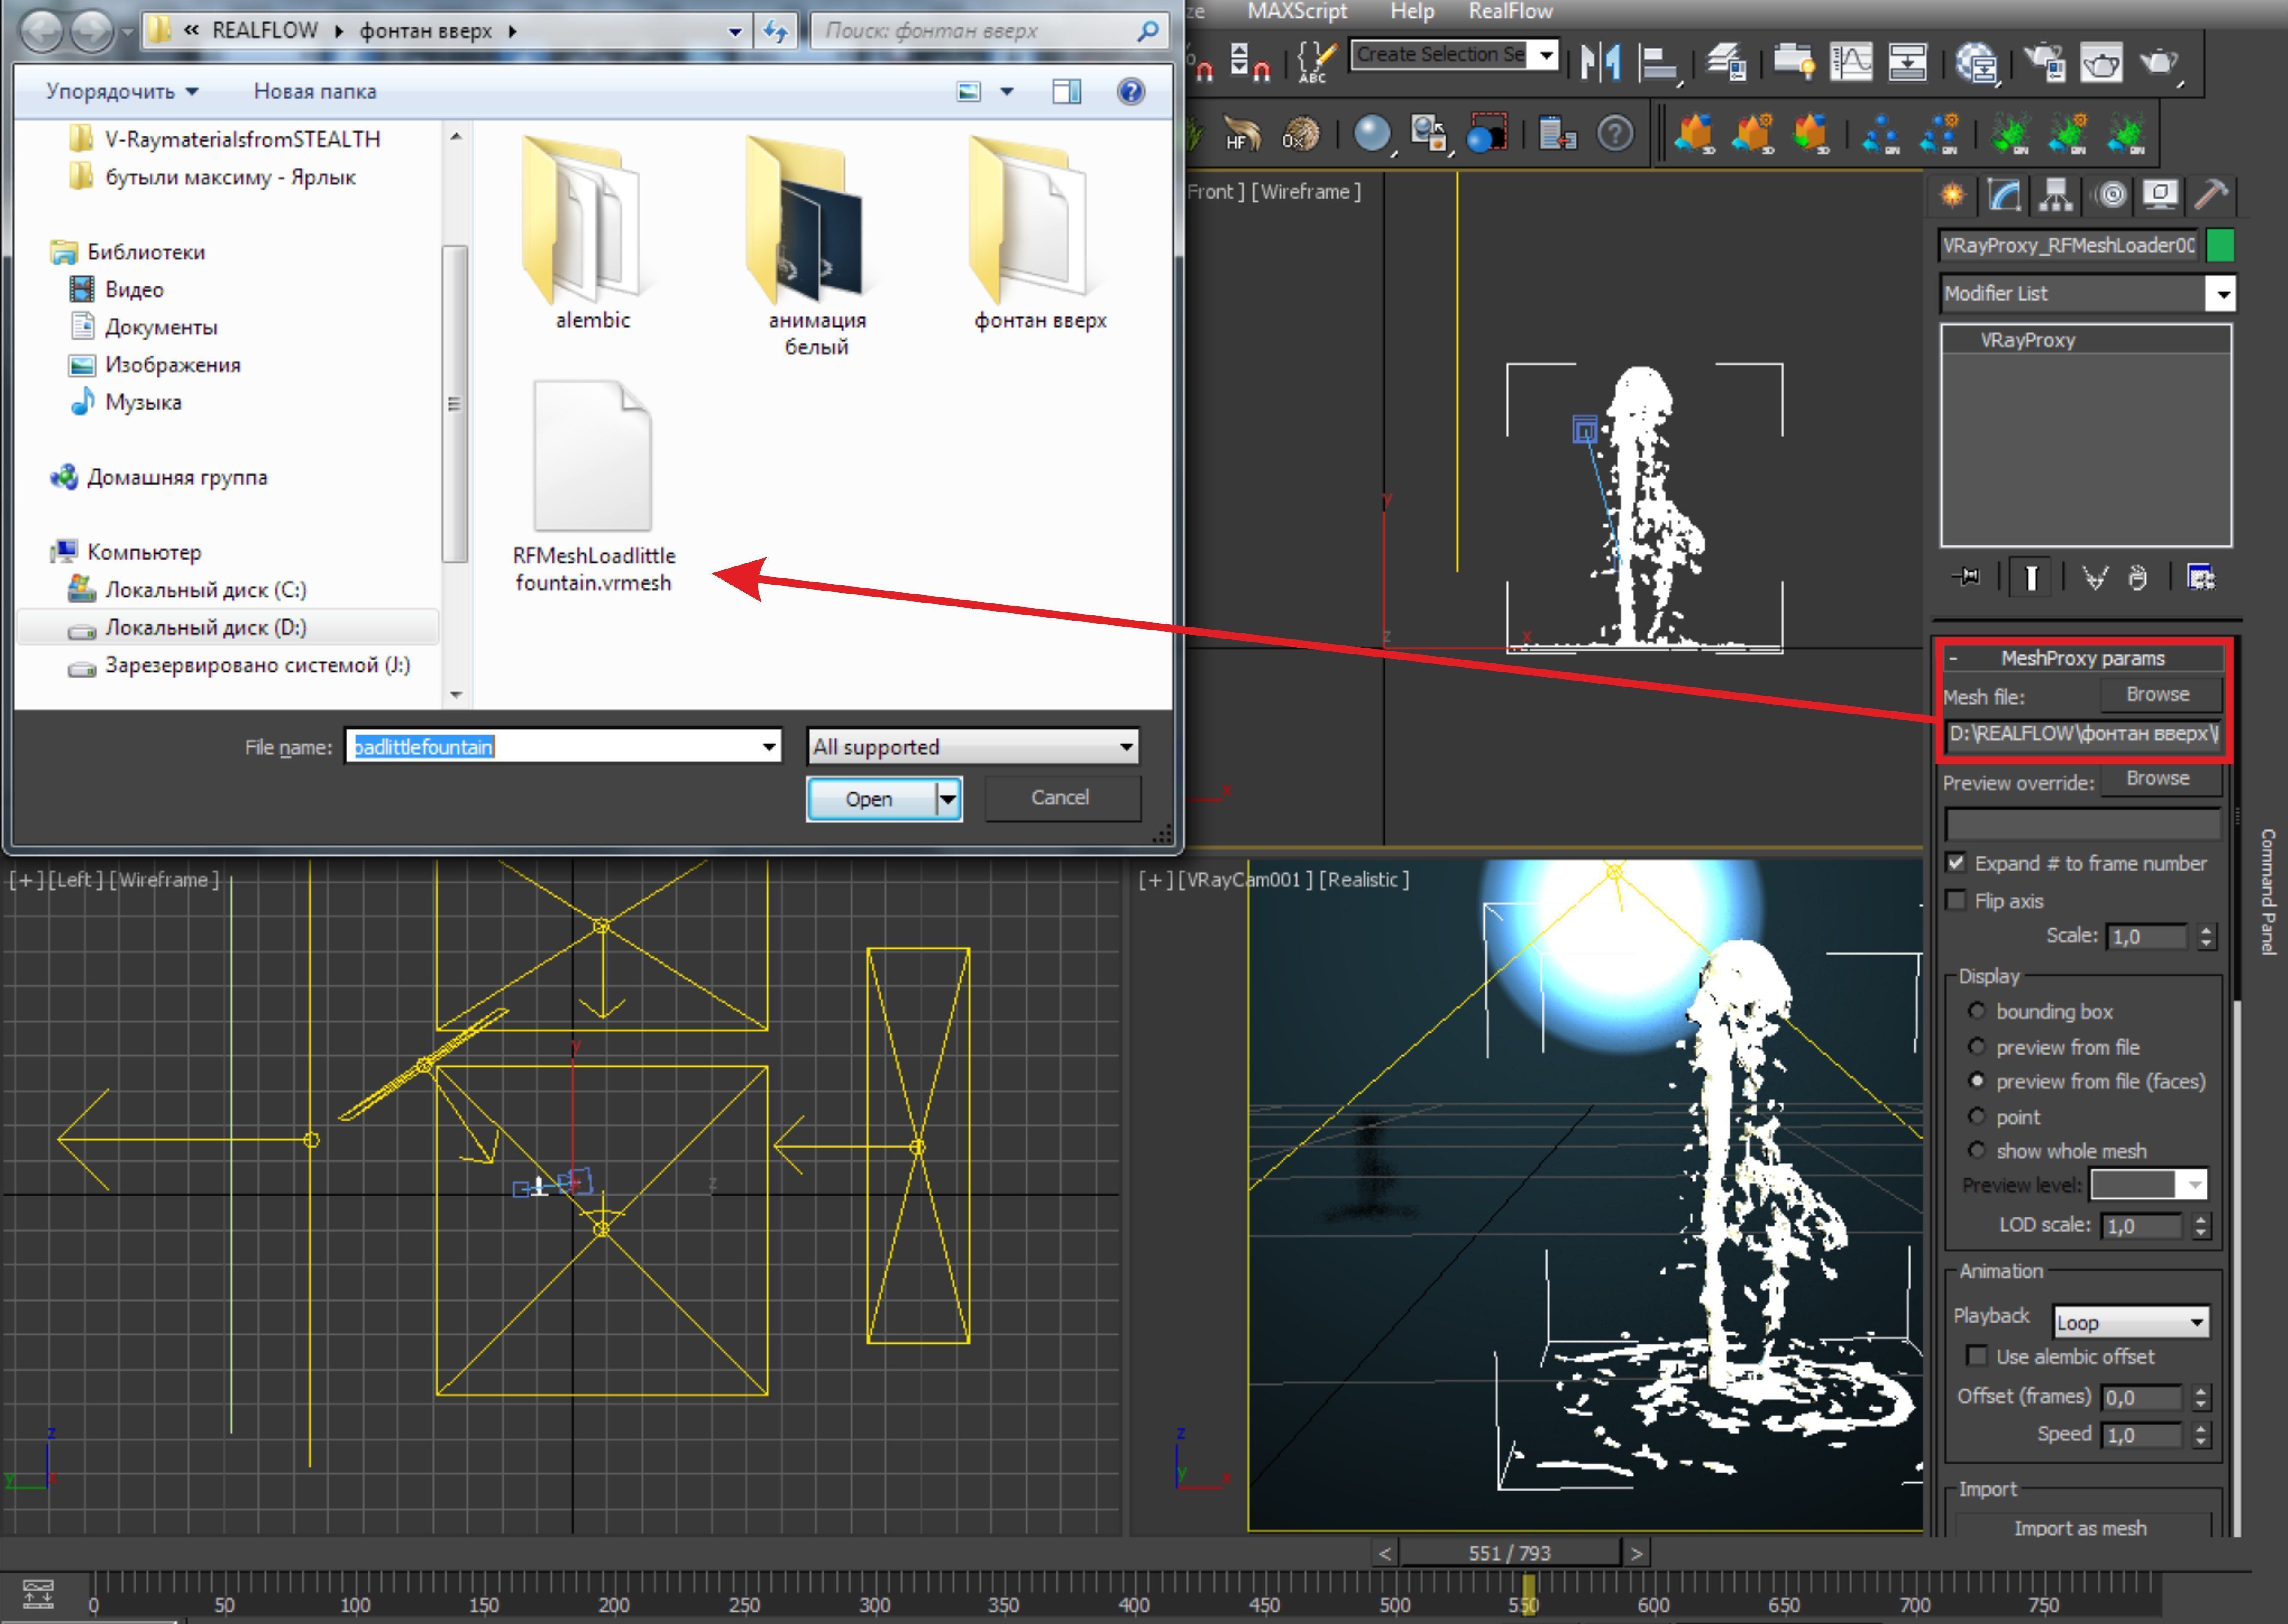Viewport: 2288px width, 1624px height.
Task: Select the bounding box display option
Action: tap(1976, 1011)
